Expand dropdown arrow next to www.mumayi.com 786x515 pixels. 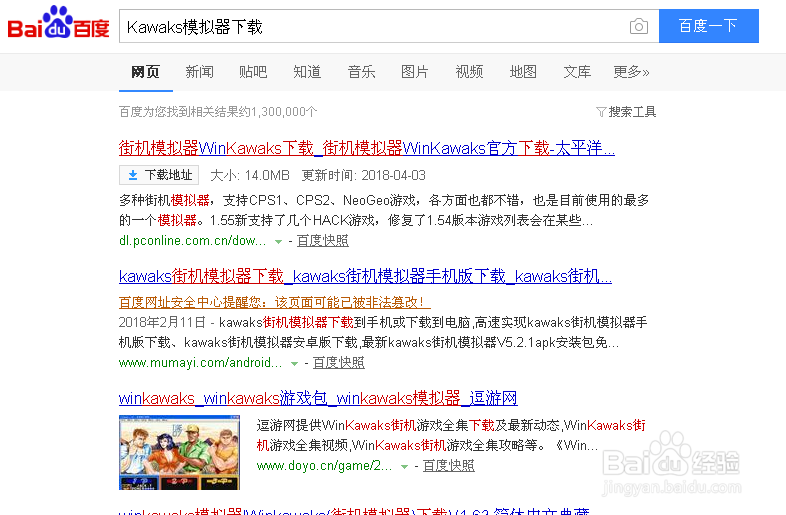(x=294, y=364)
